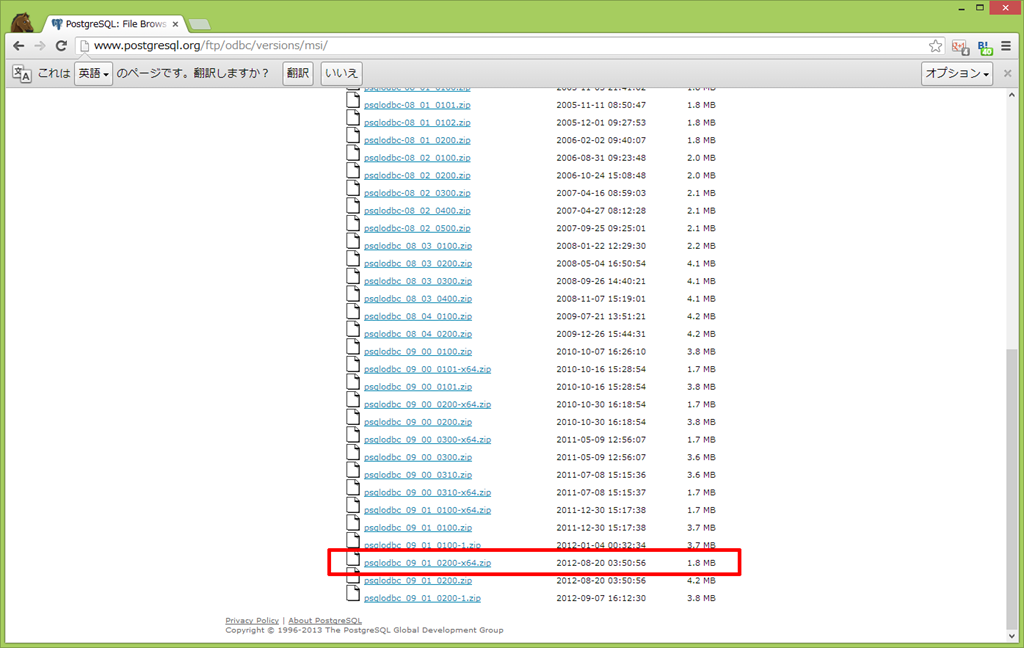1024x648 pixels.
Task: Close the translation bar
Action: pos(1008,73)
